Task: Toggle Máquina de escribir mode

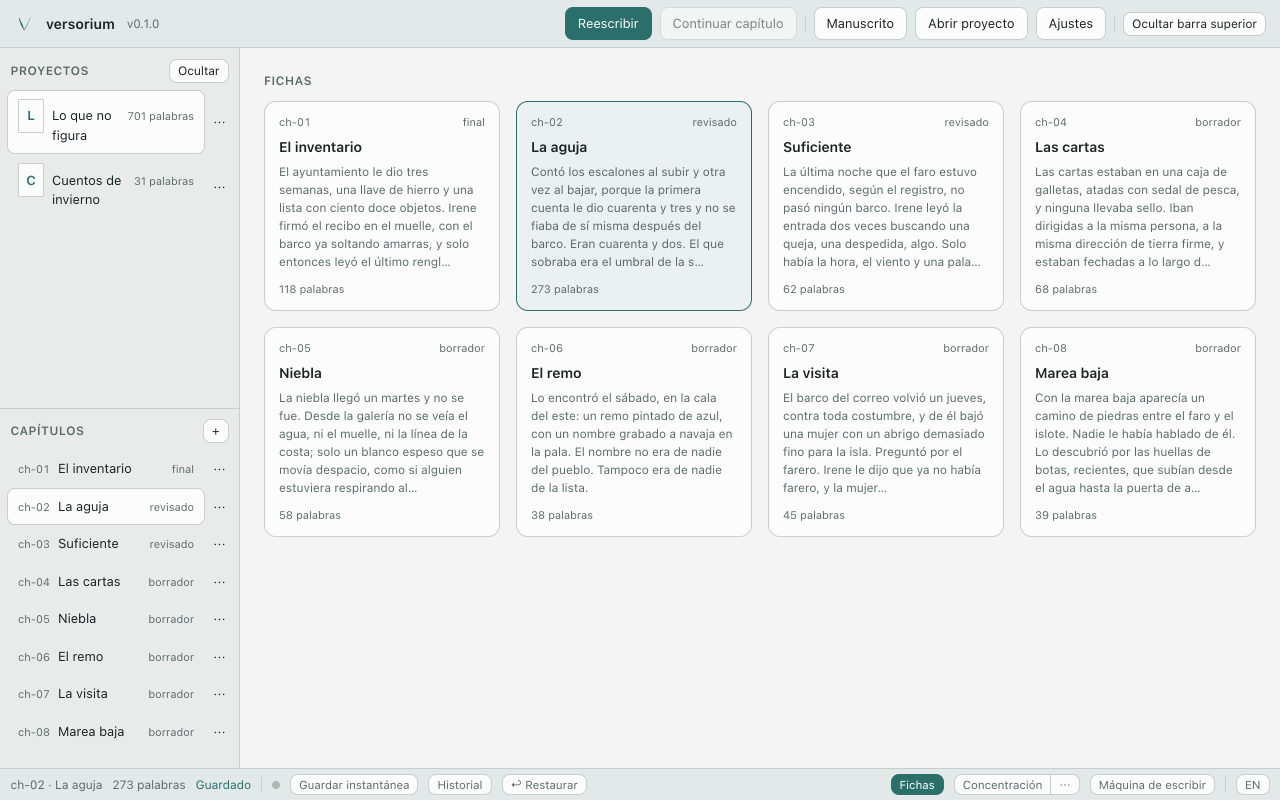Action: coord(1152,785)
